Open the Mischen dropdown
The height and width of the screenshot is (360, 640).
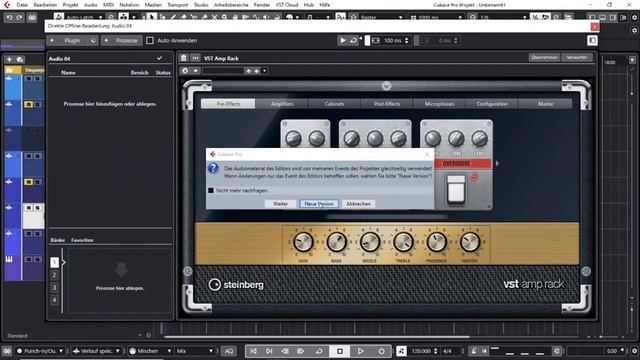click(150, 351)
